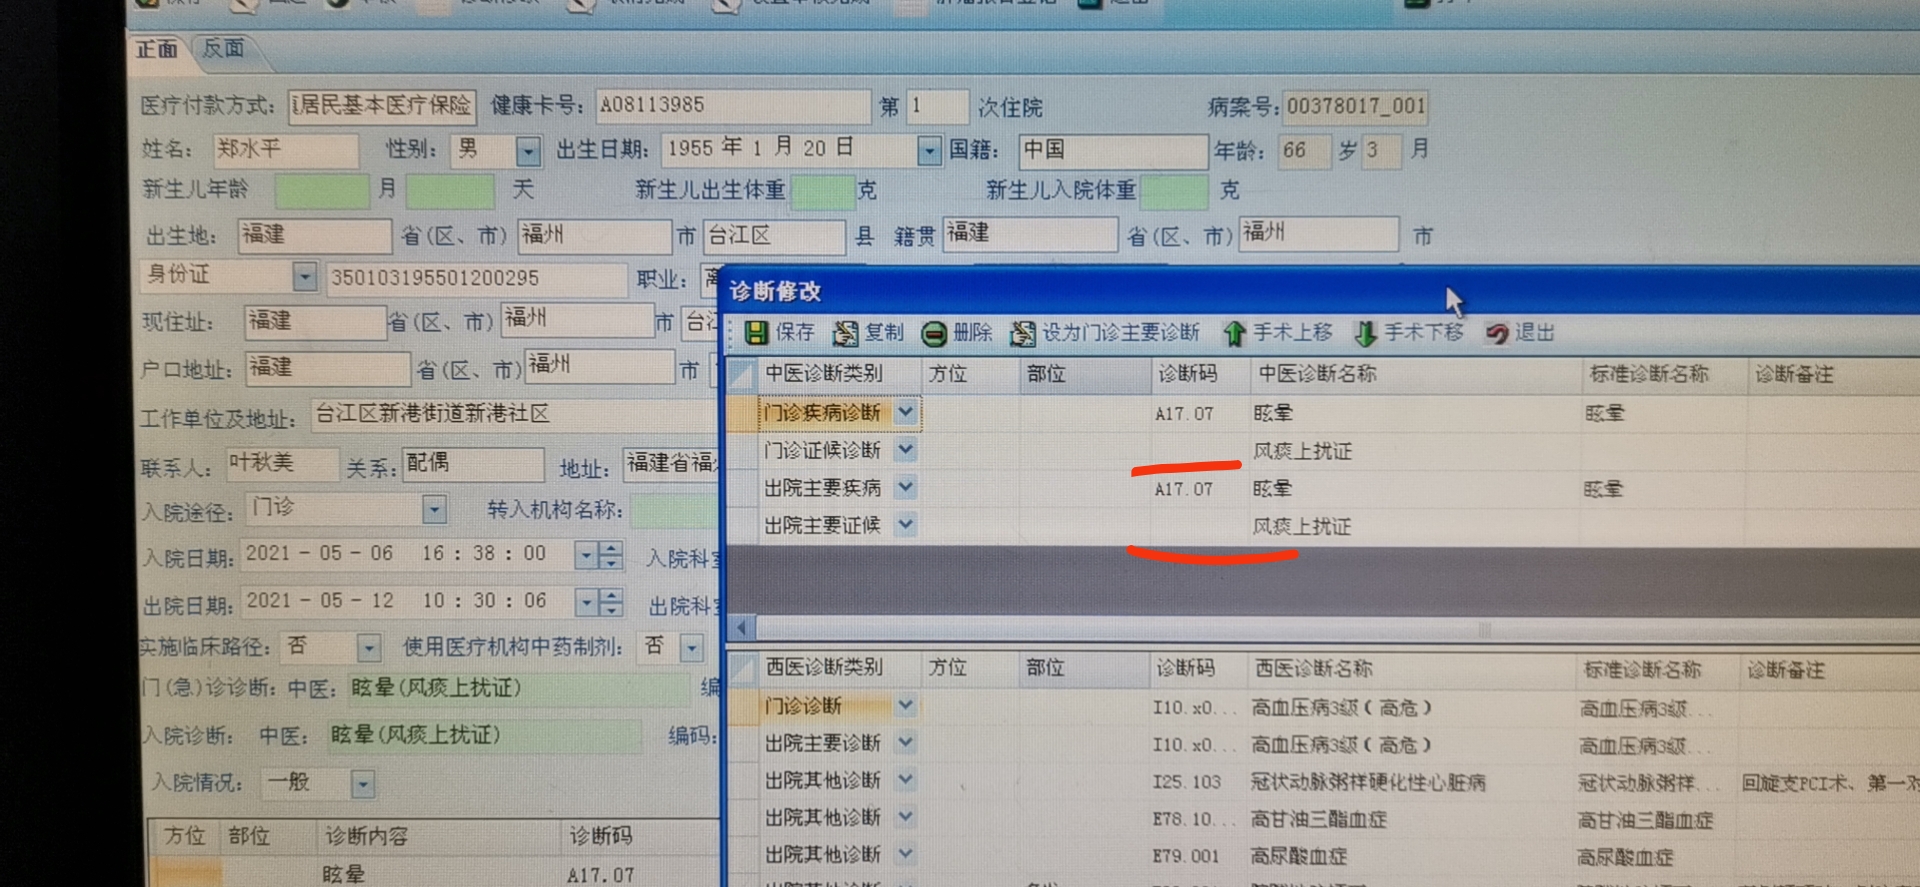Click the 手术下移 green down-arrow icon
The image size is (1920, 887).
pos(1365,333)
